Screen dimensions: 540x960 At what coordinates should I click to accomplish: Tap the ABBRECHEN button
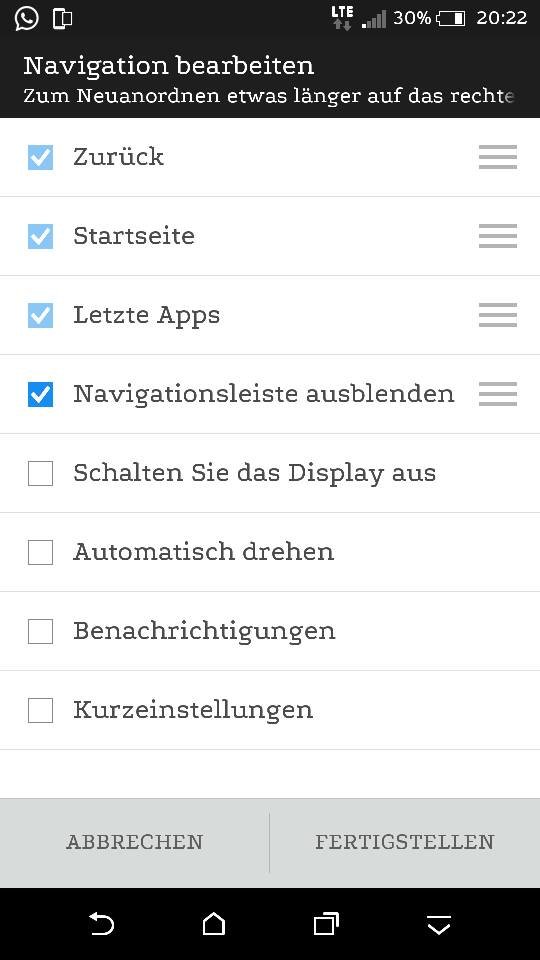pos(135,842)
